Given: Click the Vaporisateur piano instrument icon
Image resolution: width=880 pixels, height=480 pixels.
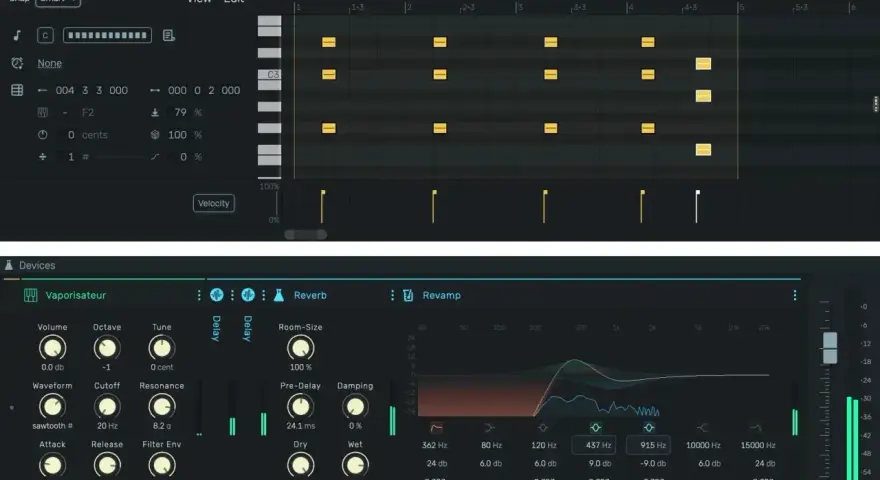Looking at the screenshot, I should 30,295.
